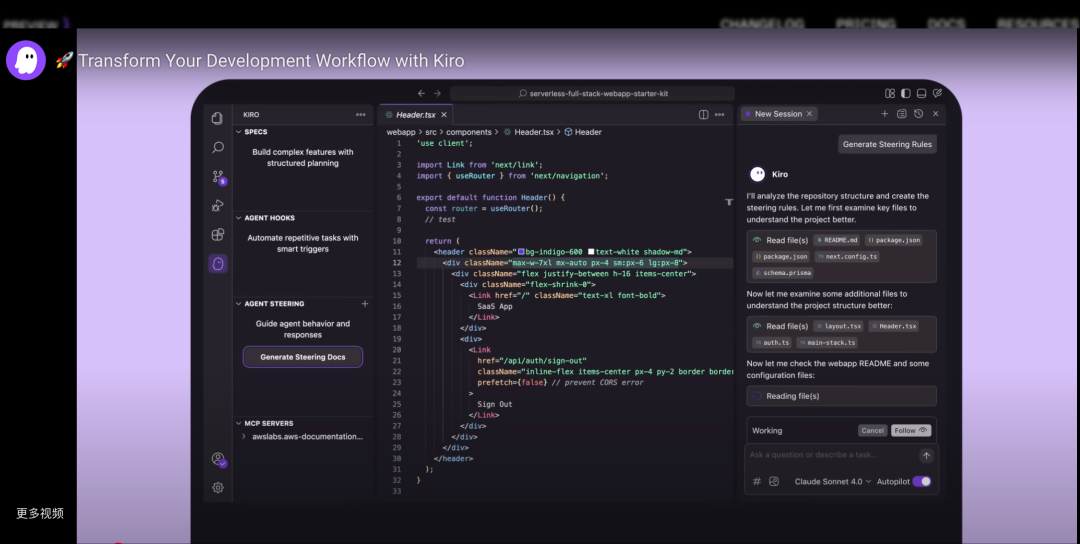Go back with the left arrow

tap(422, 94)
